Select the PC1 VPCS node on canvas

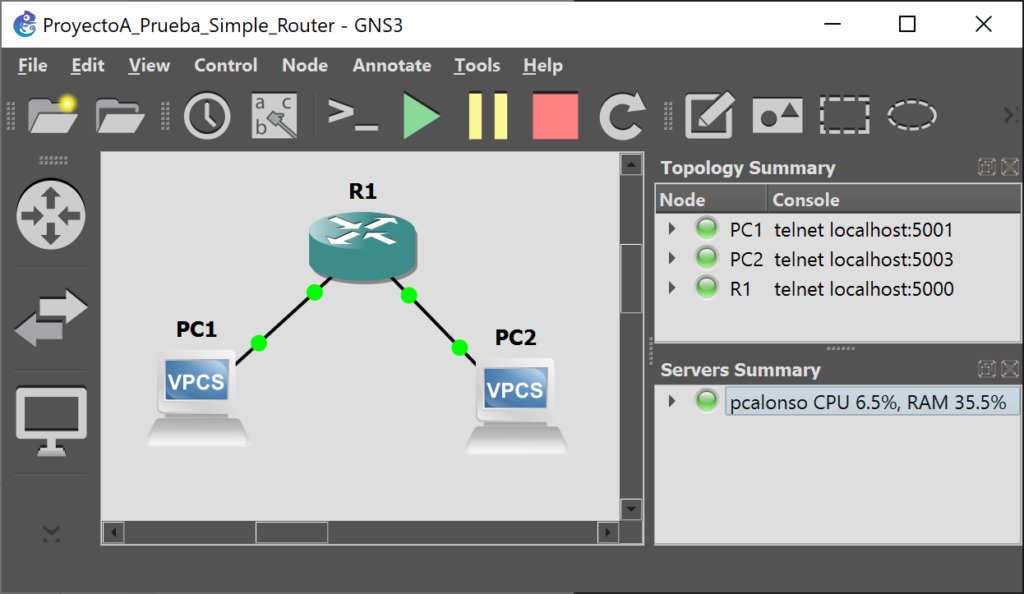197,399
